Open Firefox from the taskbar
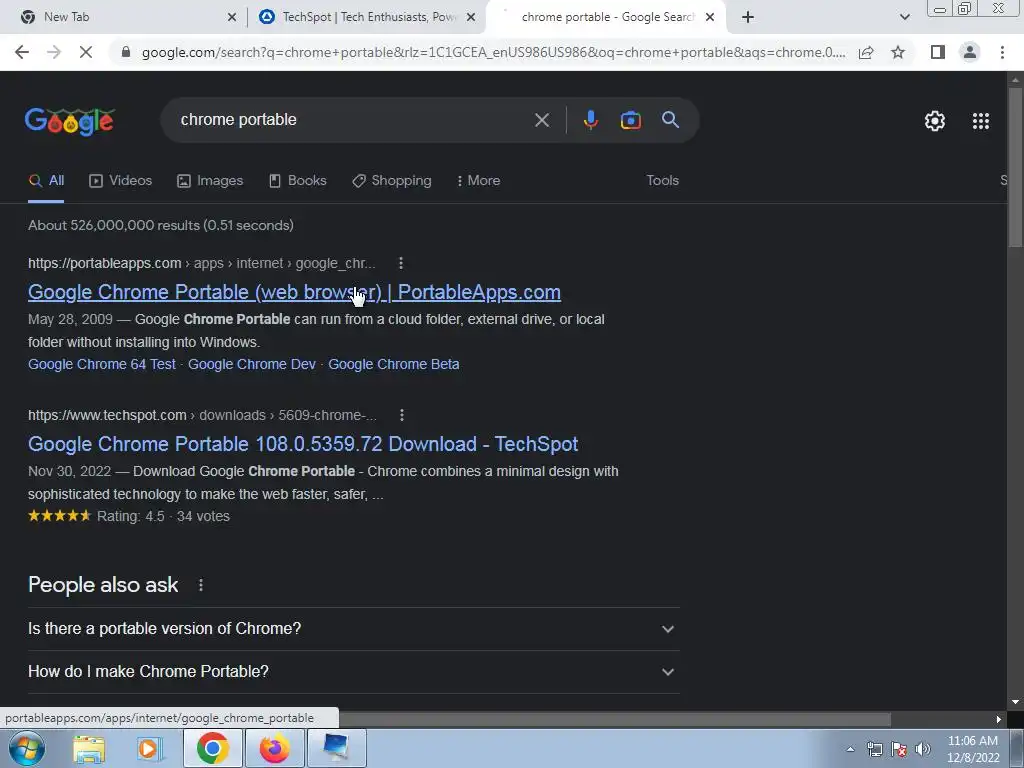The height and width of the screenshot is (768, 1024). (x=274, y=748)
